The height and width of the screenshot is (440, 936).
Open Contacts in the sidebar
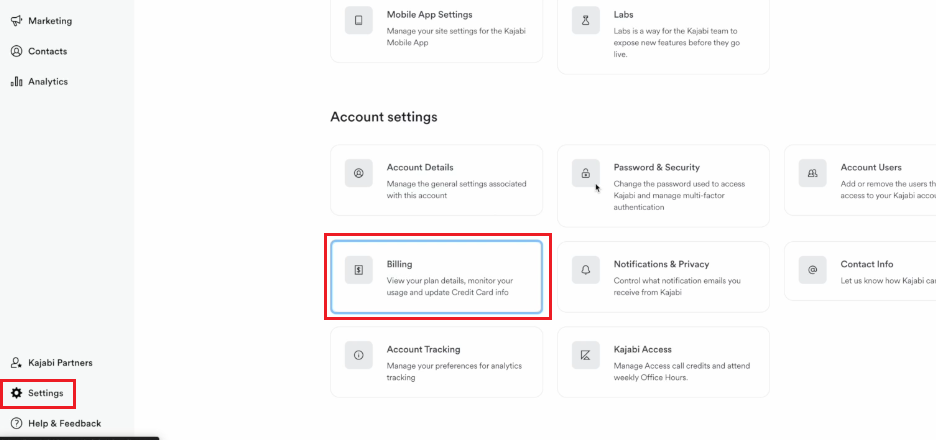click(x=48, y=51)
